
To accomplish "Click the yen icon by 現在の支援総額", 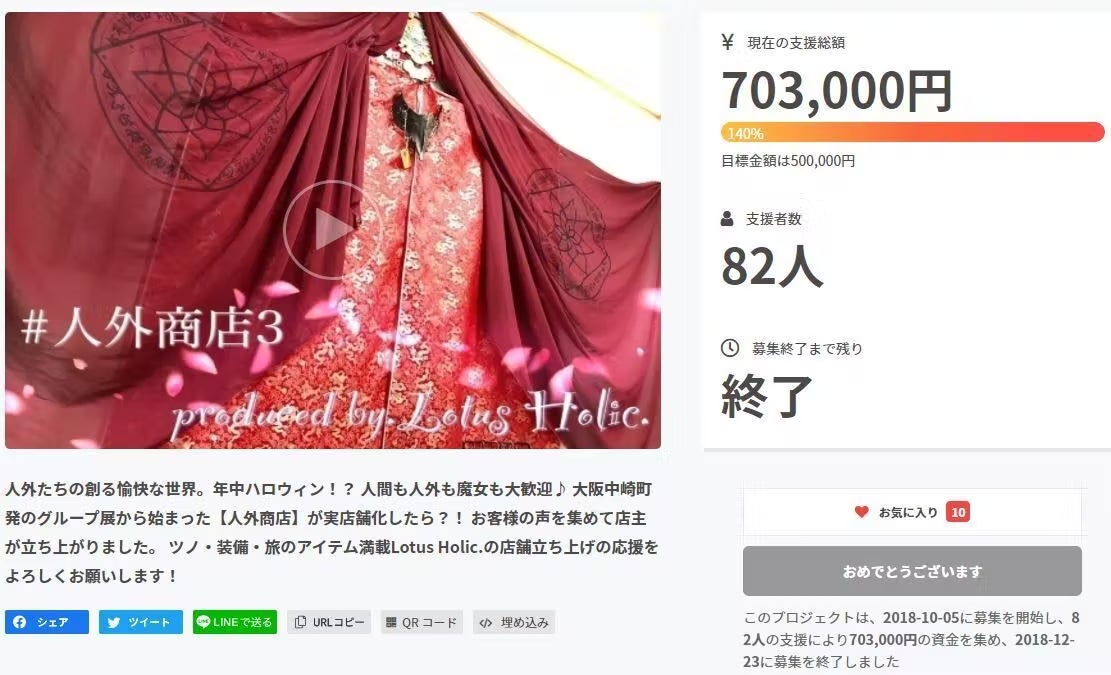I will click(x=728, y=42).
